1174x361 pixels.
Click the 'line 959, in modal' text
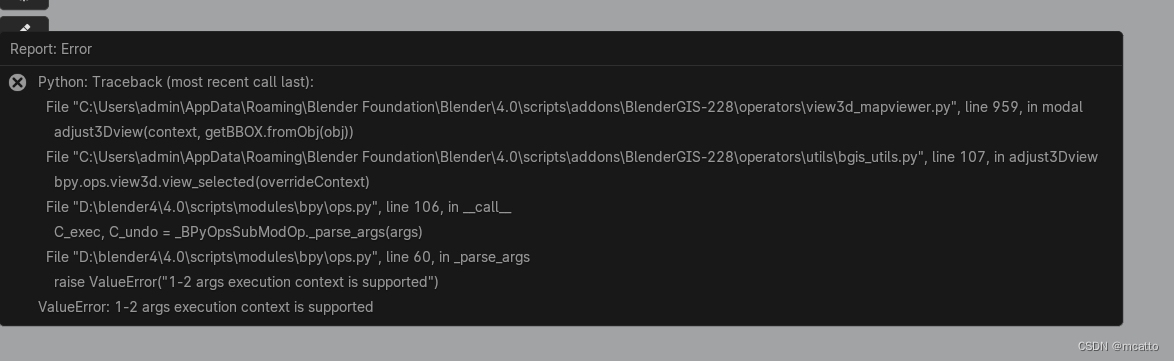point(1024,107)
